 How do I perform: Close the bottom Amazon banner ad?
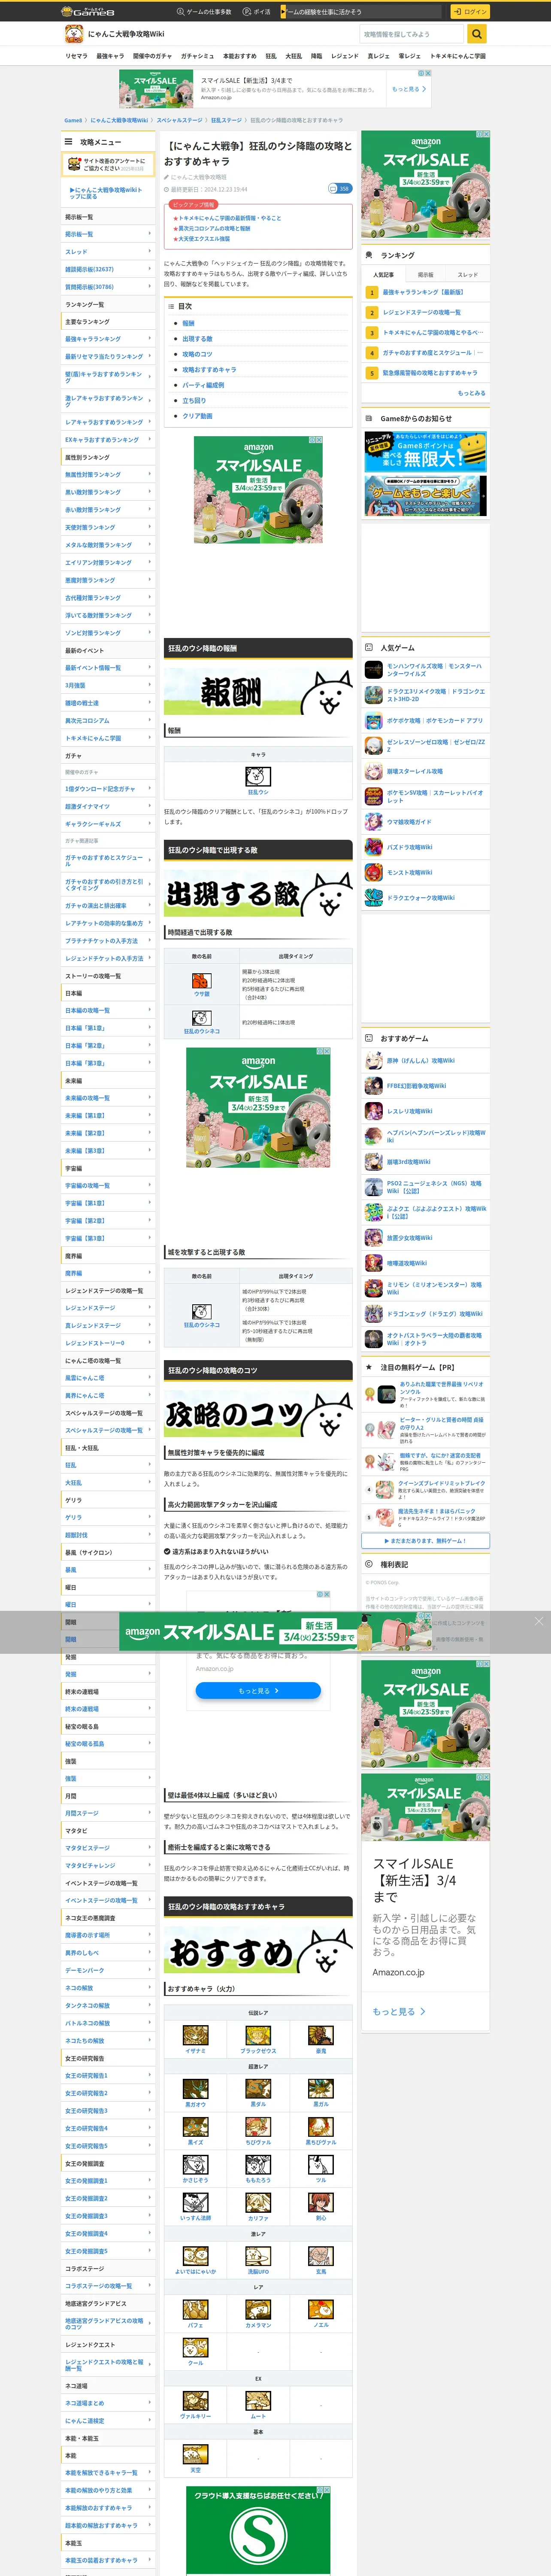click(x=538, y=1621)
